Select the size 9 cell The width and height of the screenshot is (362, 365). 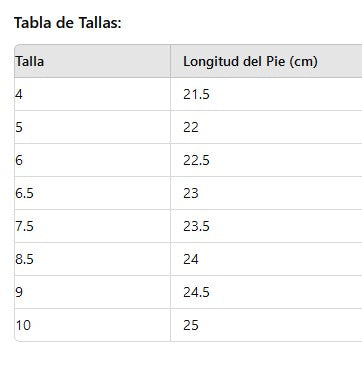pos(92,292)
